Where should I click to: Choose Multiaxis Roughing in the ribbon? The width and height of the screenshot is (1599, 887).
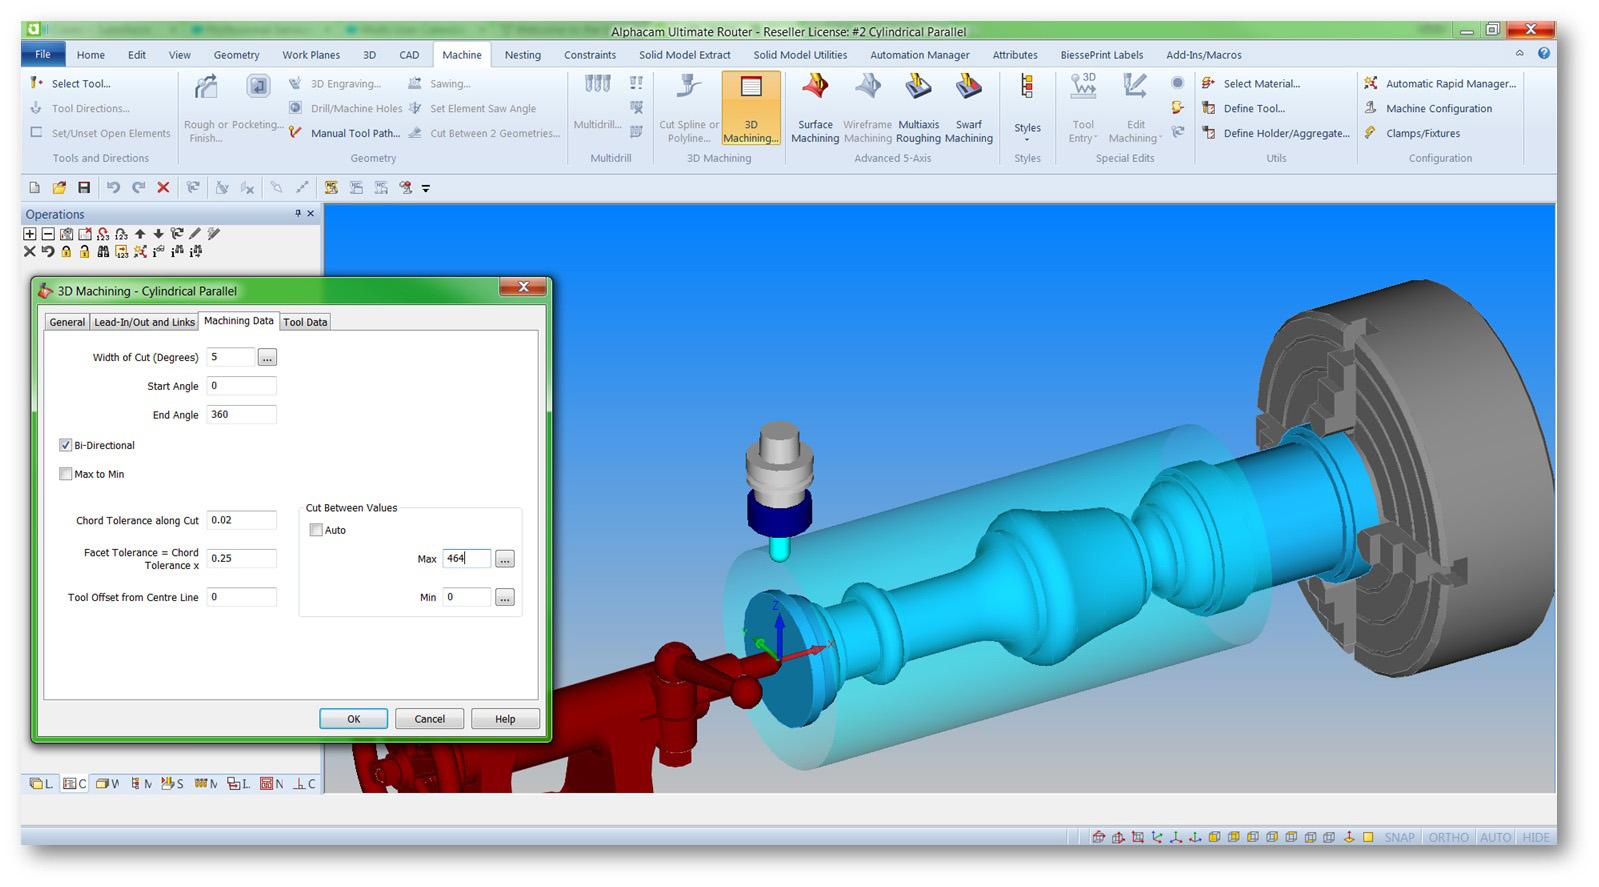(x=918, y=108)
